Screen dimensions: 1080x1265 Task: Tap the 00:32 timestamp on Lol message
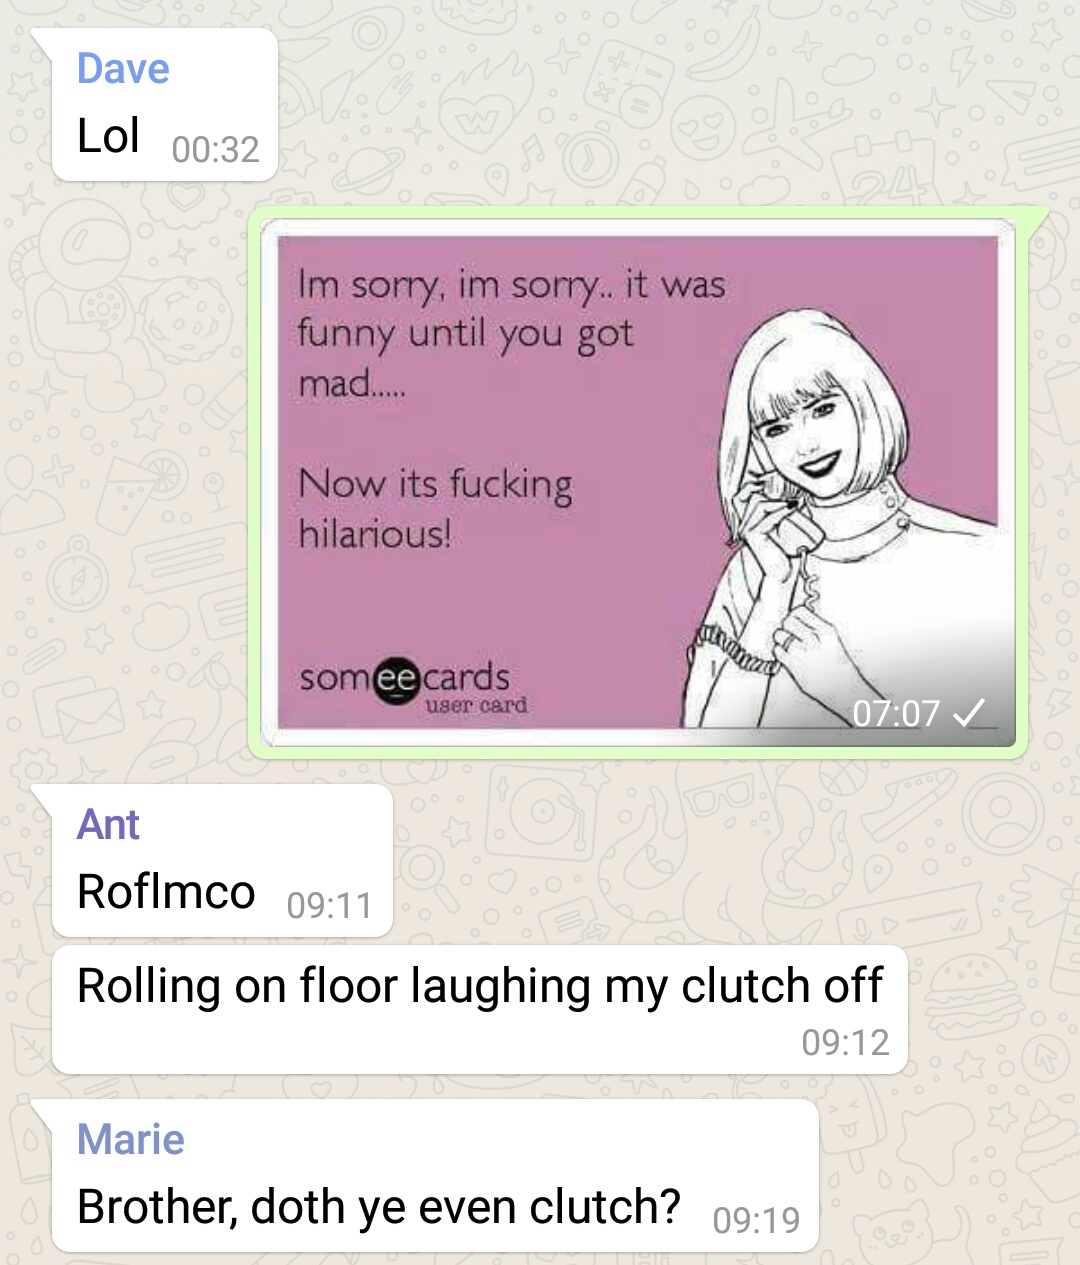[215, 150]
